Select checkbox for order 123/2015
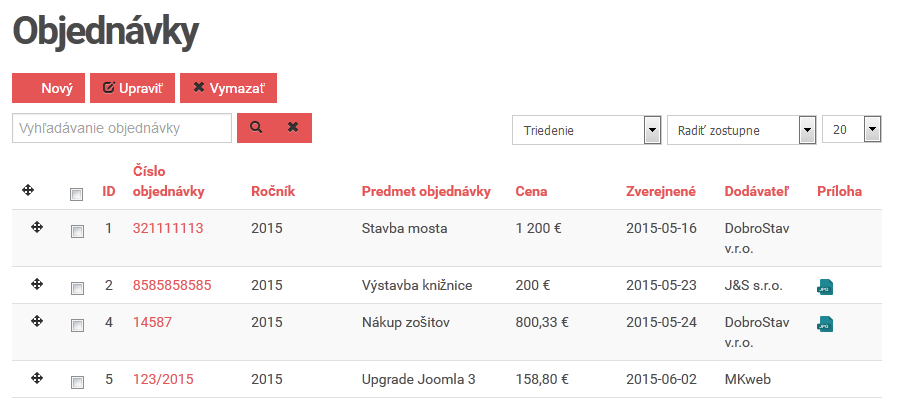Viewport: 901px width, 404px height. [x=77, y=382]
